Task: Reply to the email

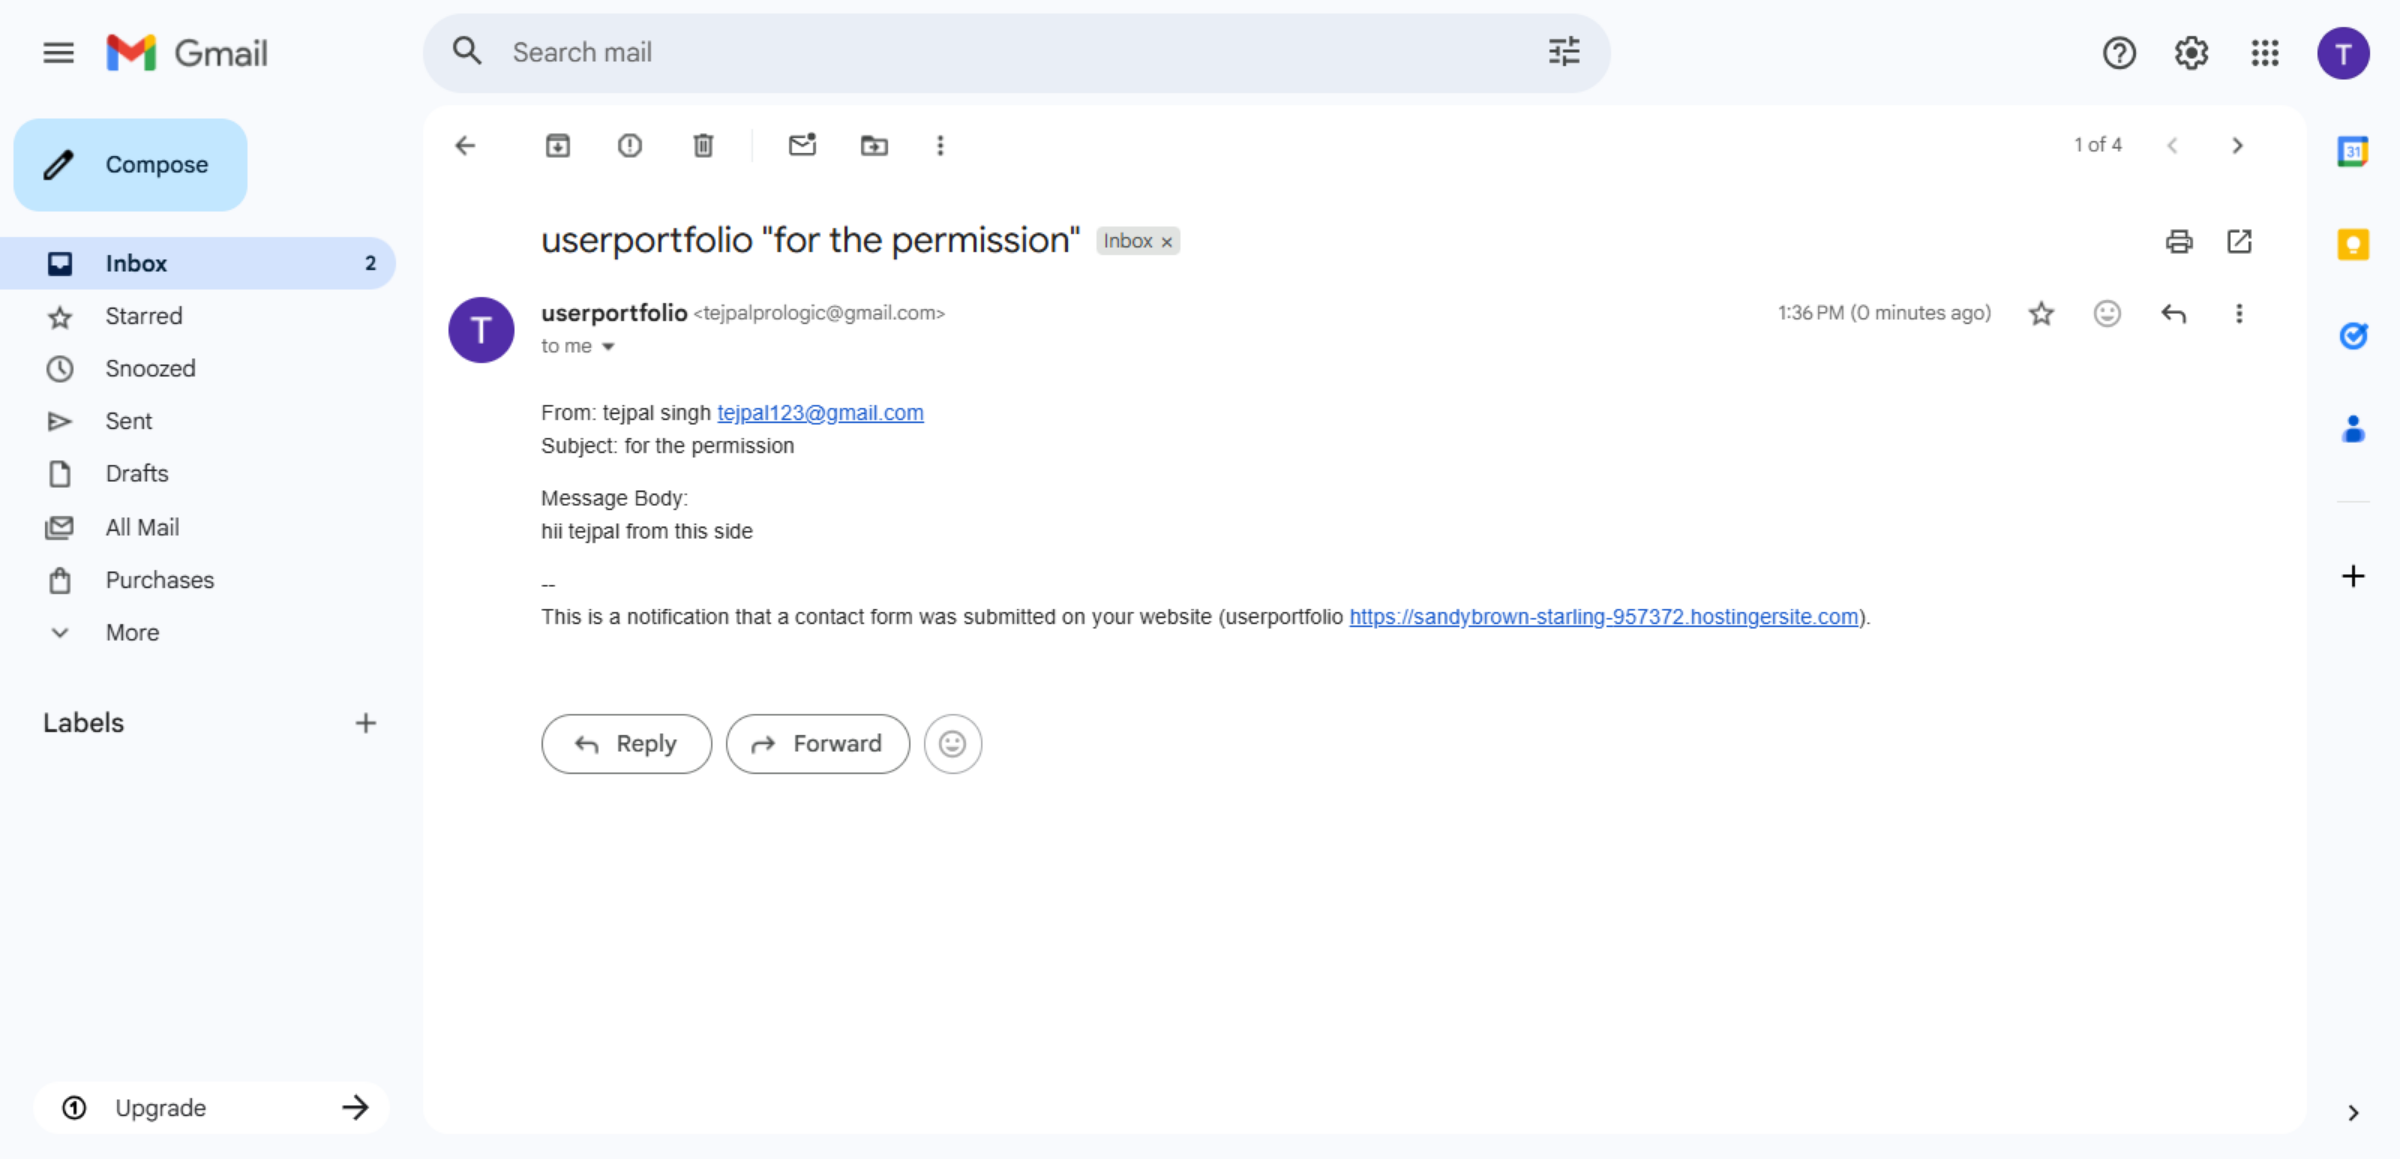Action: point(626,743)
